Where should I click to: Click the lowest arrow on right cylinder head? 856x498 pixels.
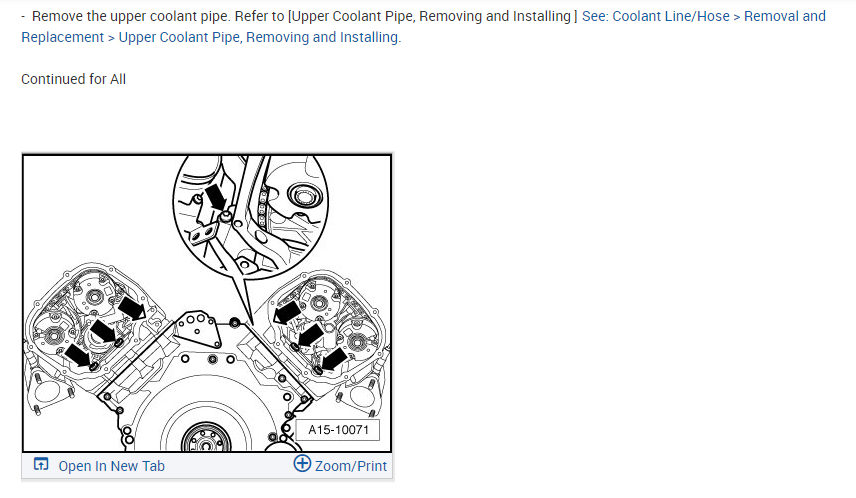(334, 359)
